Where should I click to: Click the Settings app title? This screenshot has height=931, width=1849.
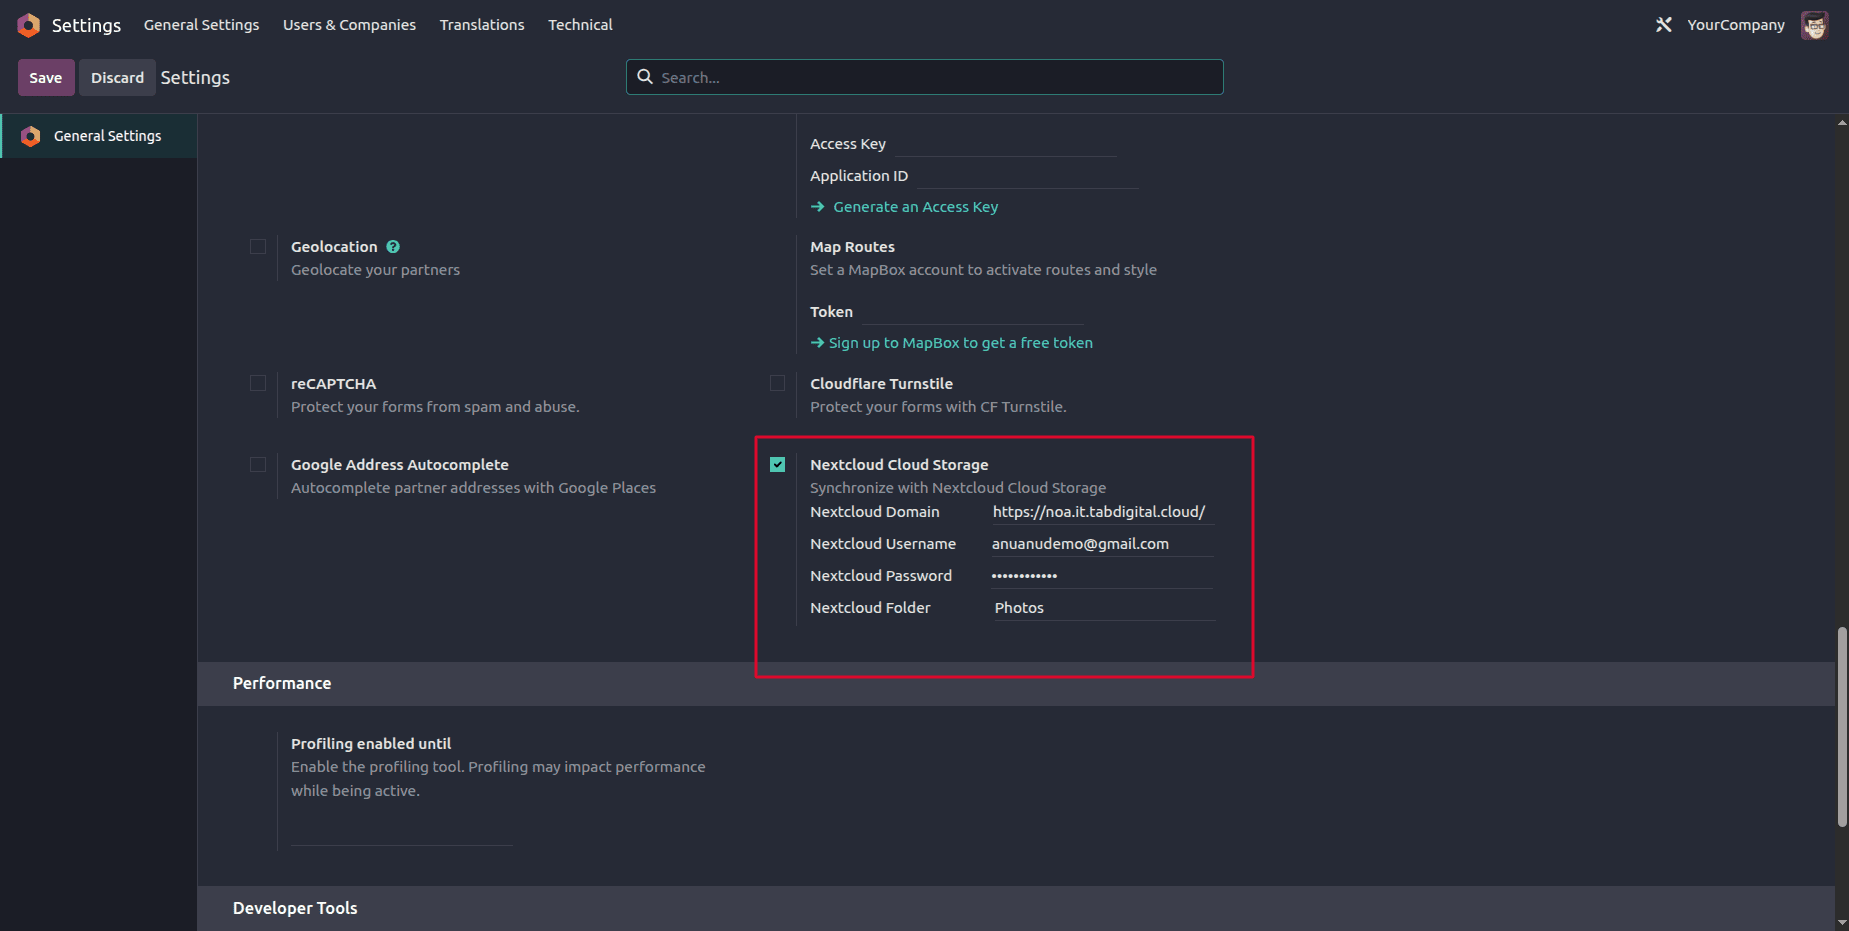[86, 25]
